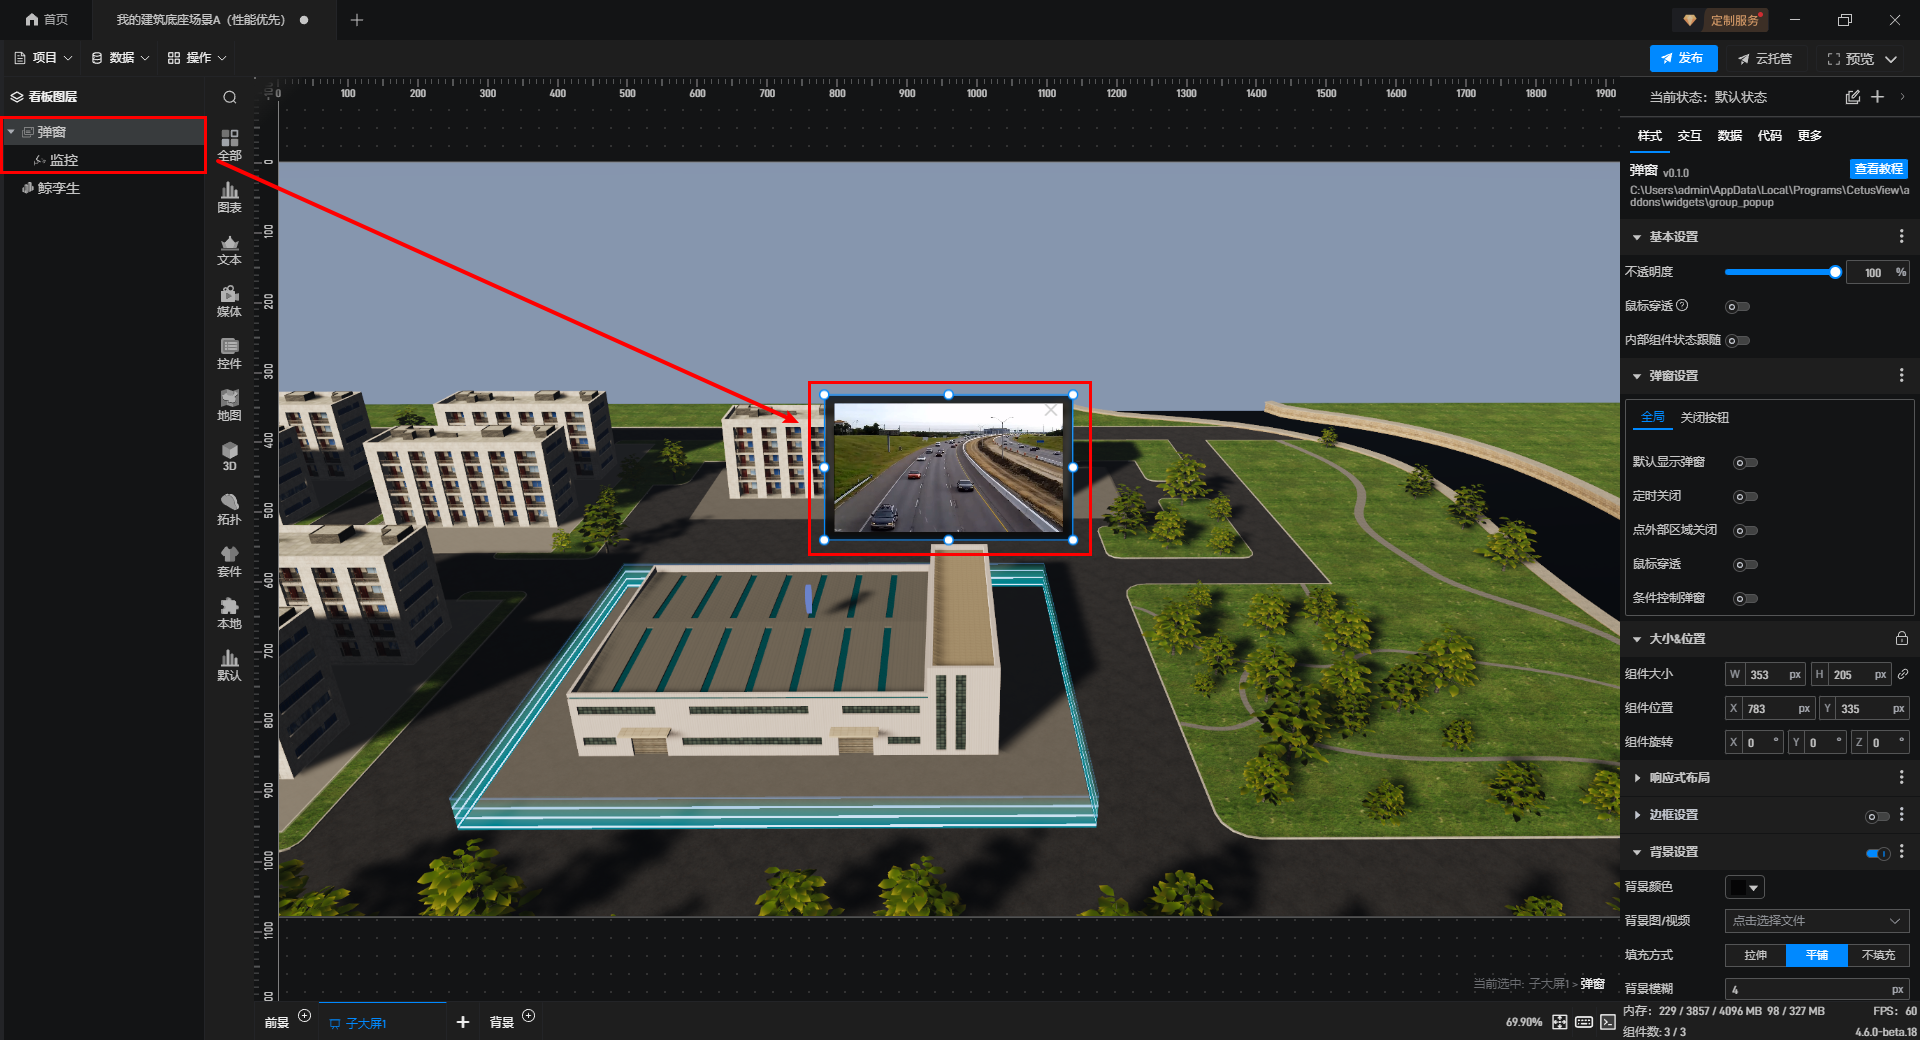Expand the 响应式布局 section
1920x1040 pixels.
click(1679, 778)
